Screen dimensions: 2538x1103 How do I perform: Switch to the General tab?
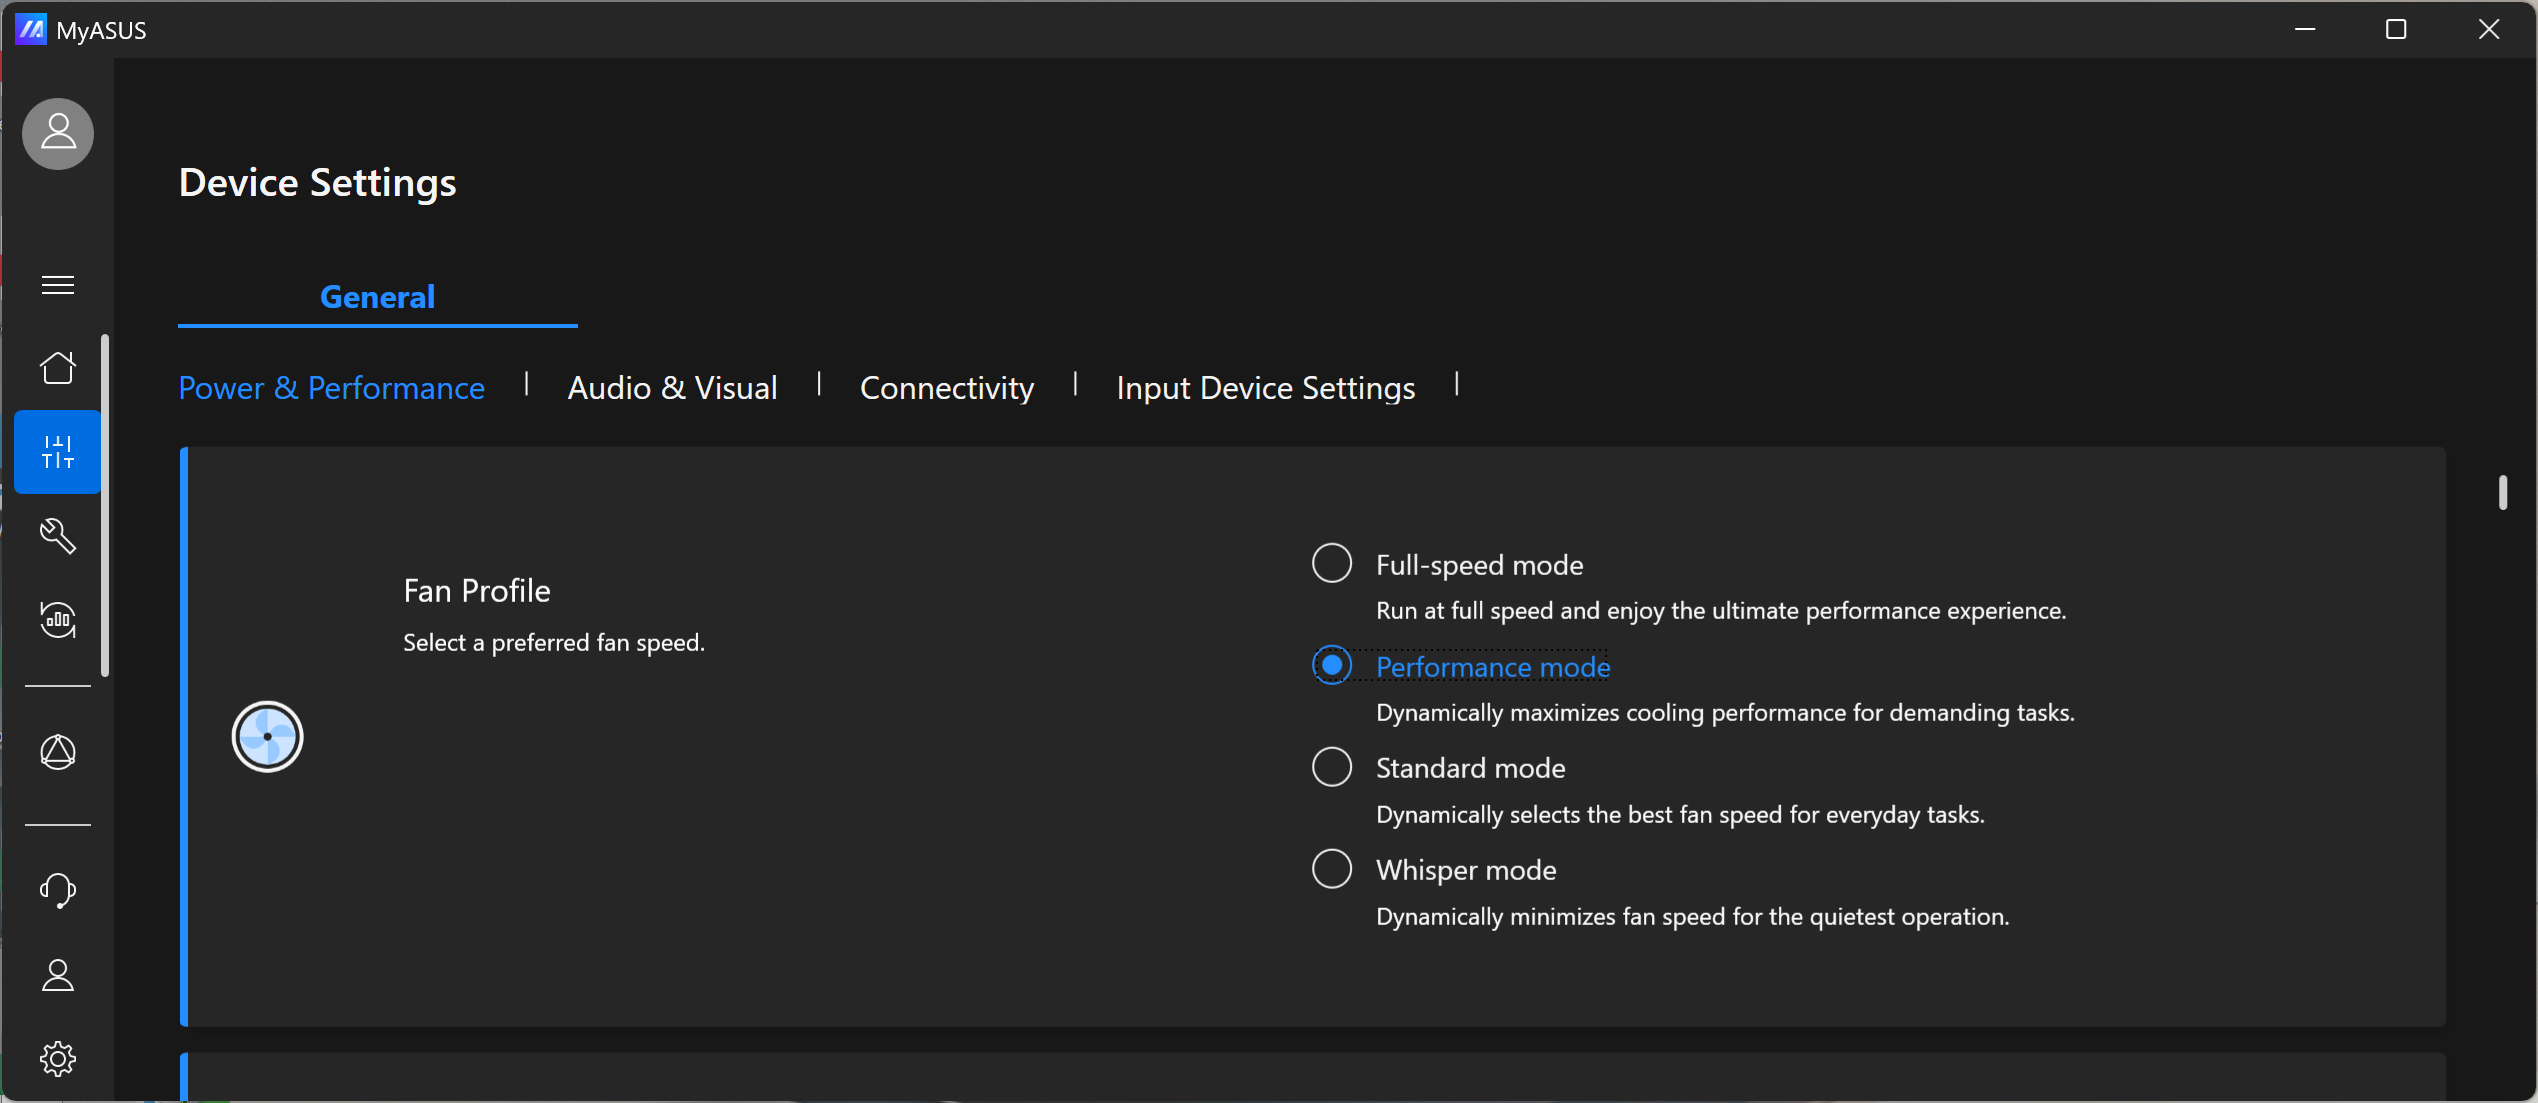click(377, 297)
